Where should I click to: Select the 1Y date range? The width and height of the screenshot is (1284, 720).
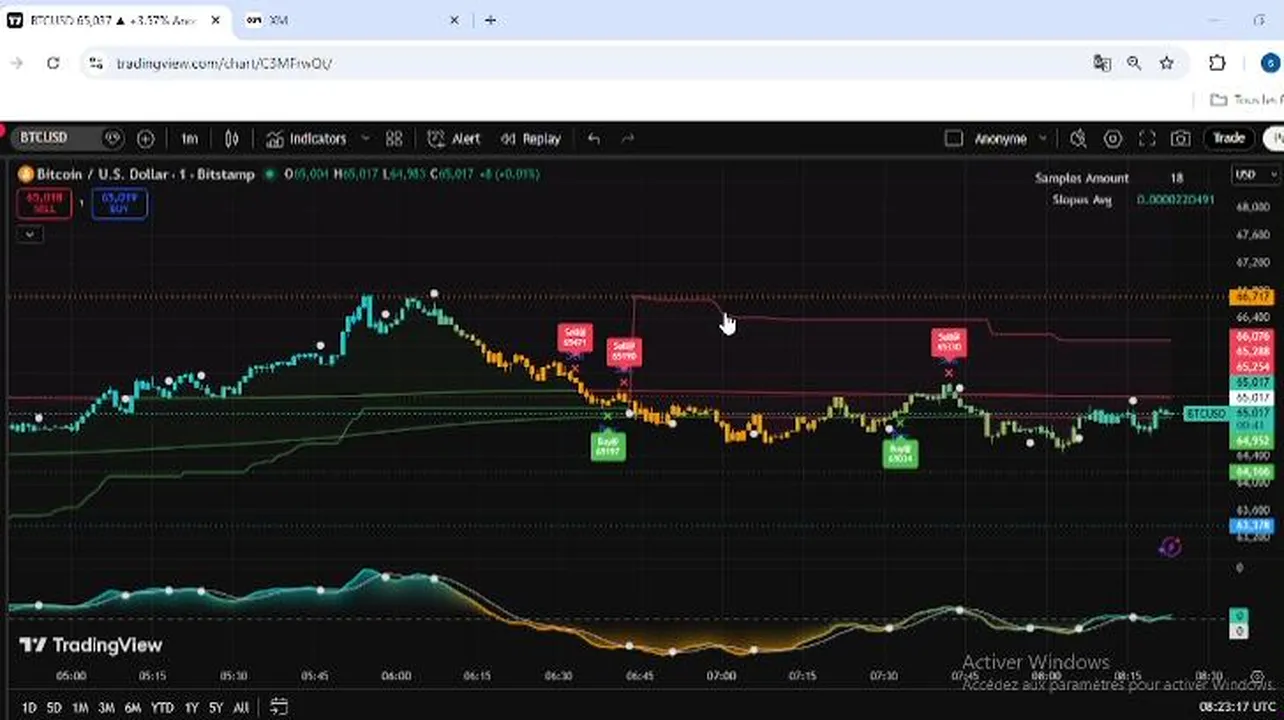pos(191,707)
